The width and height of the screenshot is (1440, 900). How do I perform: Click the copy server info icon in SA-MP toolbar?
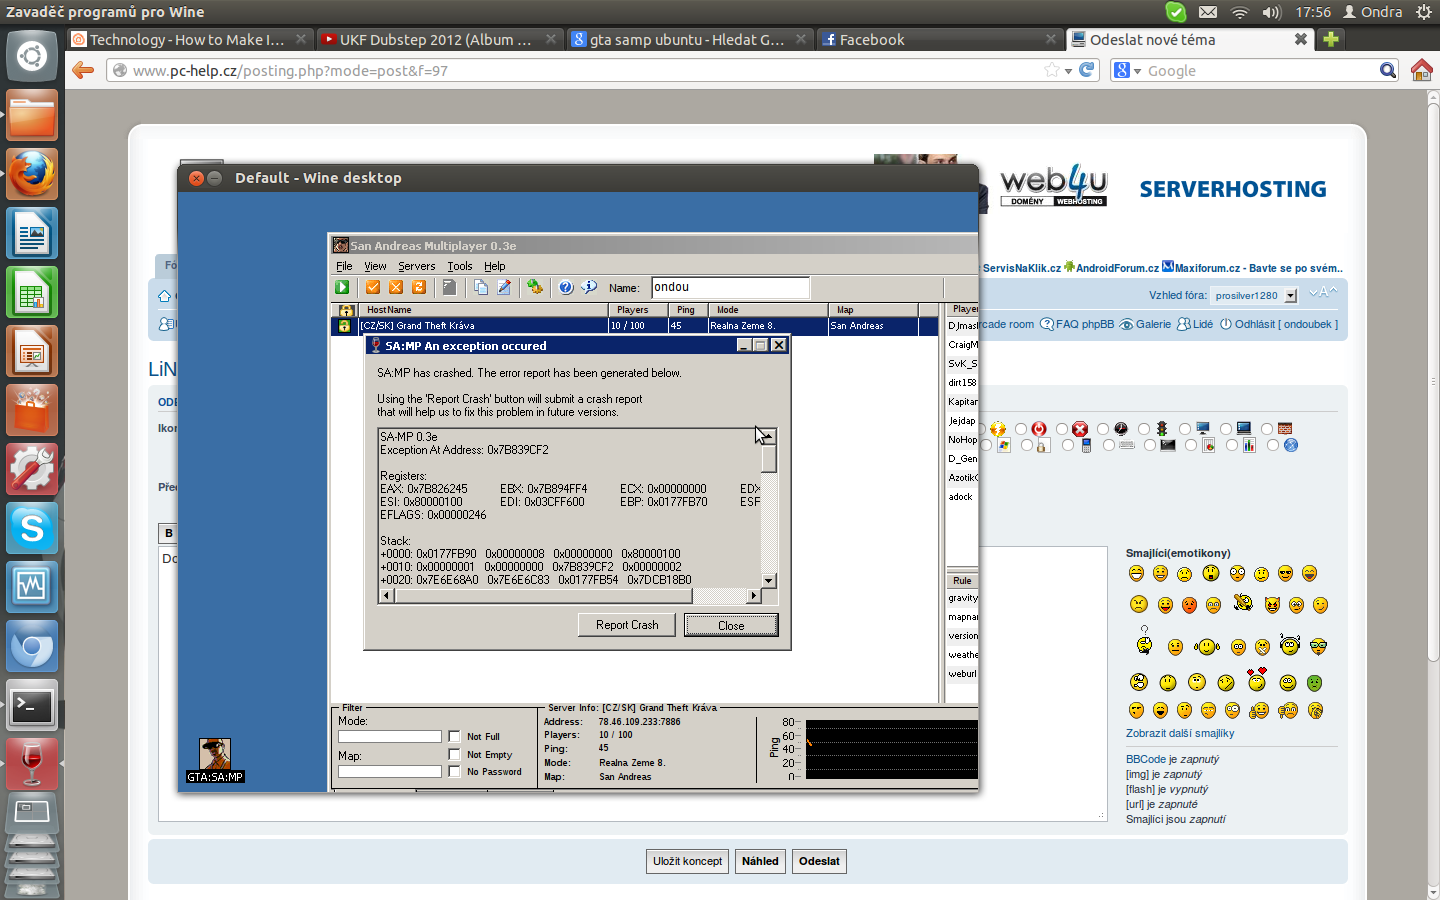481,287
